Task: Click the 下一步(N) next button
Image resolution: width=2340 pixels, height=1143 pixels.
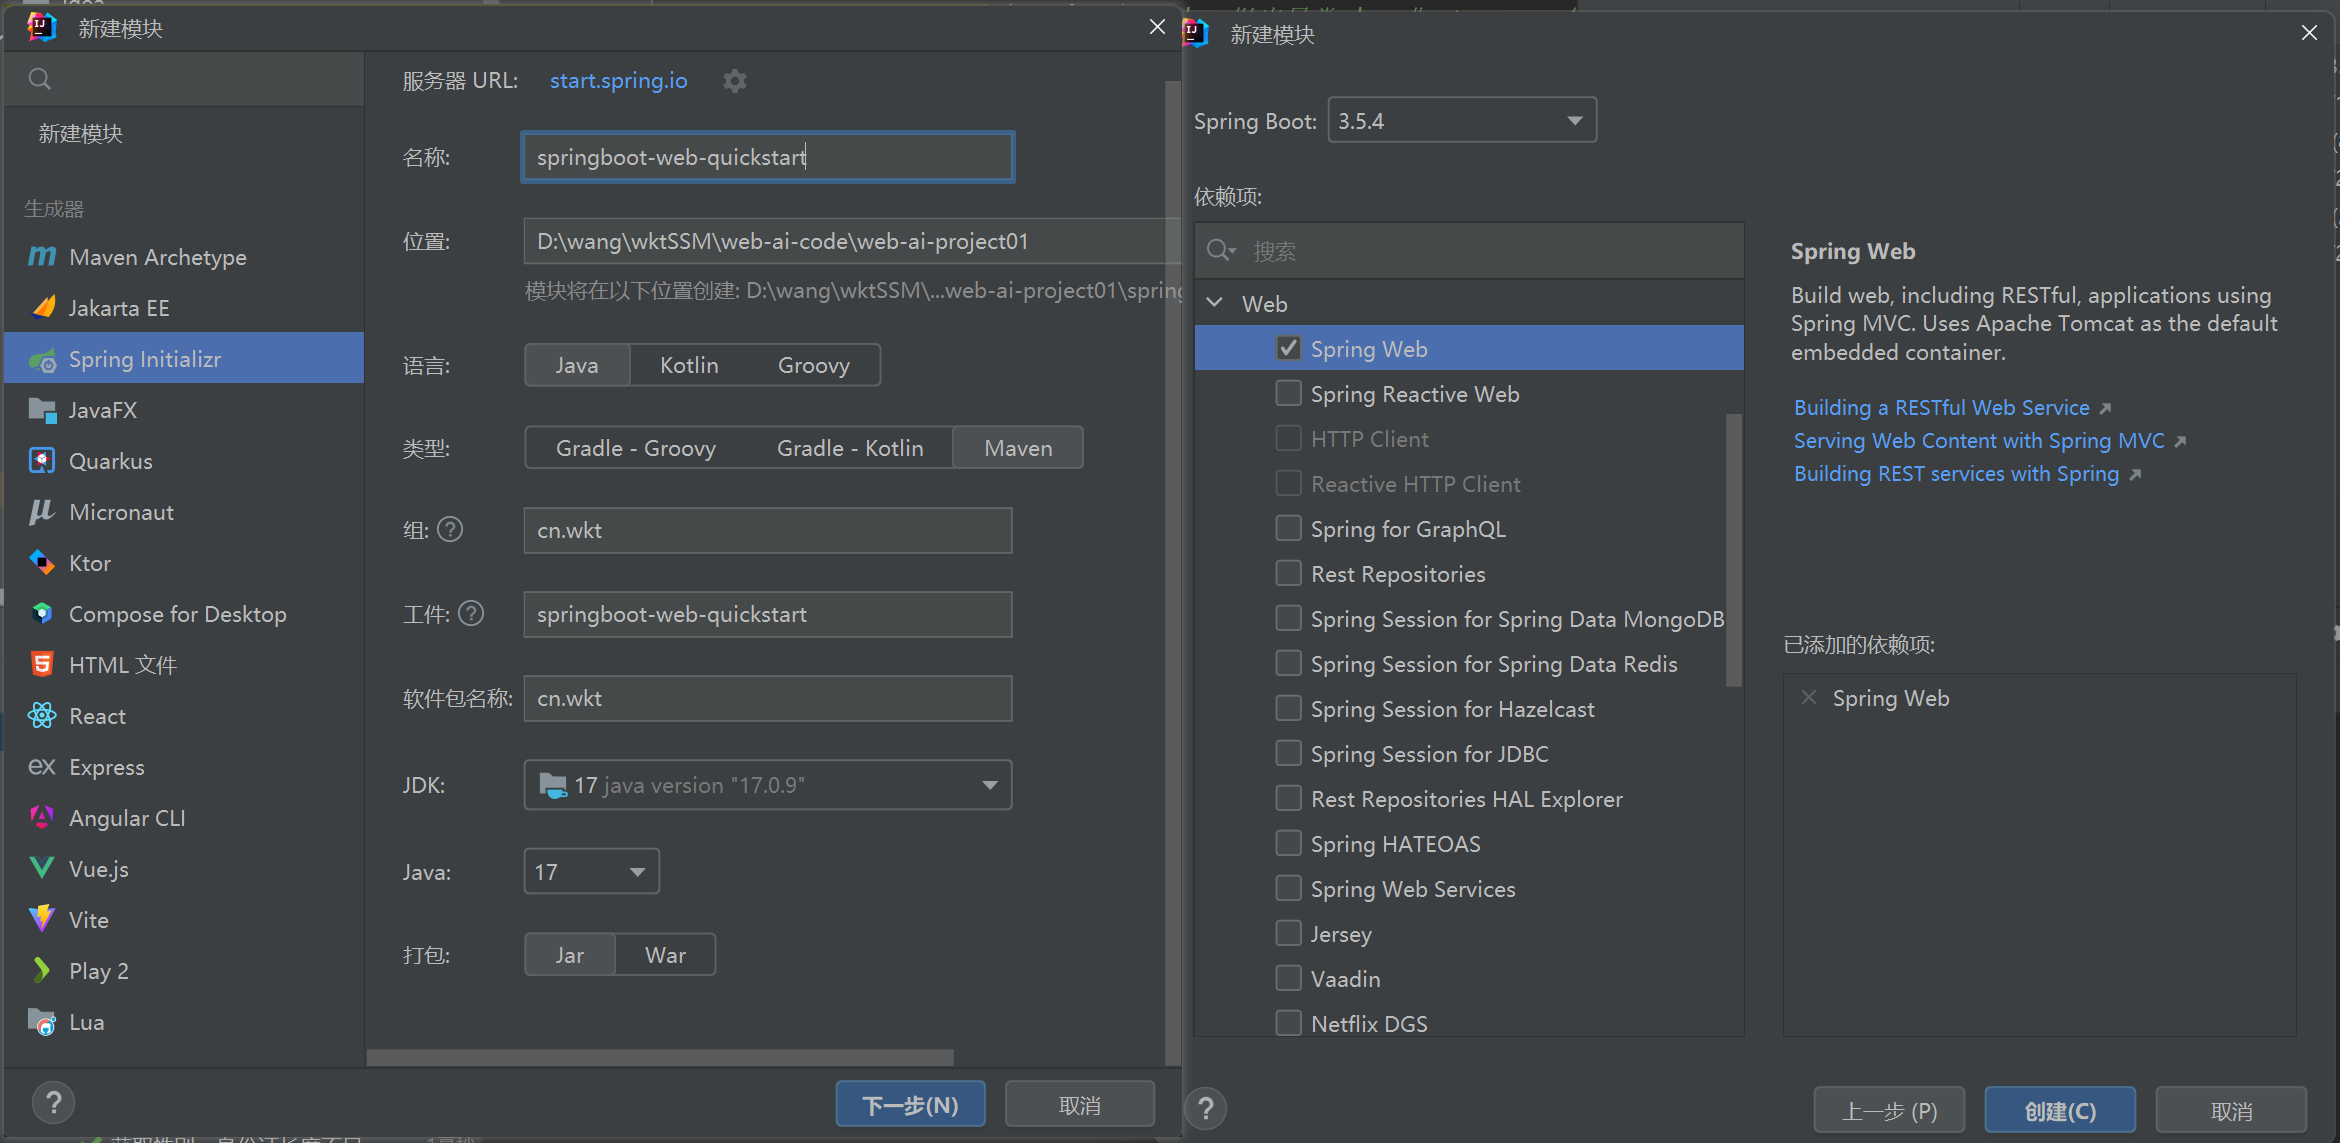Action: [x=910, y=1105]
